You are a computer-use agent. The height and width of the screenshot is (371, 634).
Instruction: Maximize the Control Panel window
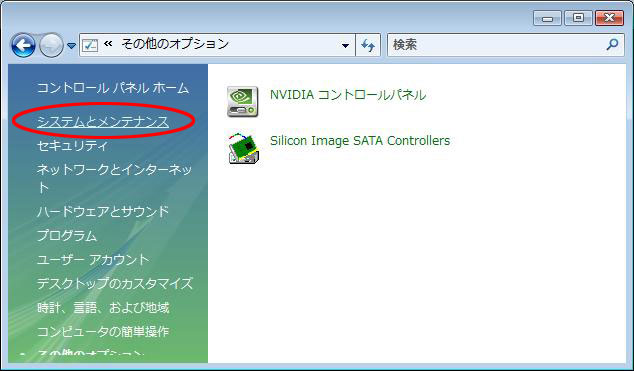[578, 18]
